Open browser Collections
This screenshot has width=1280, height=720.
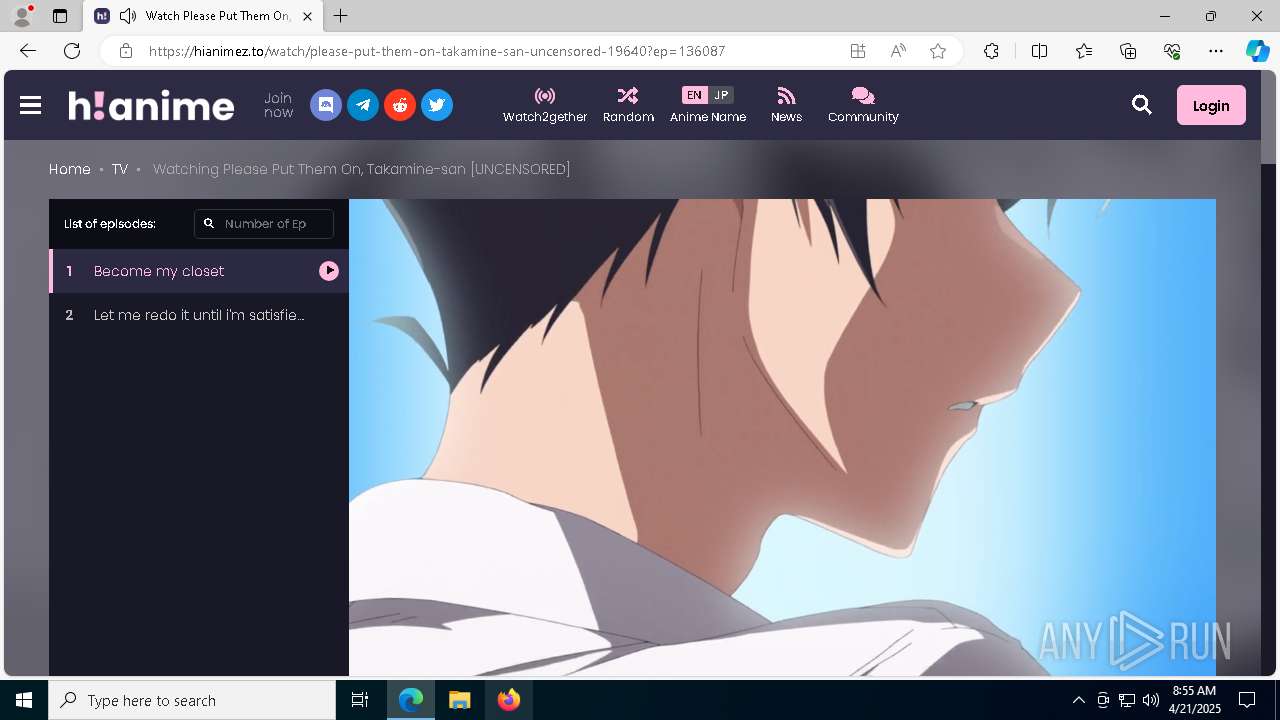(1128, 51)
